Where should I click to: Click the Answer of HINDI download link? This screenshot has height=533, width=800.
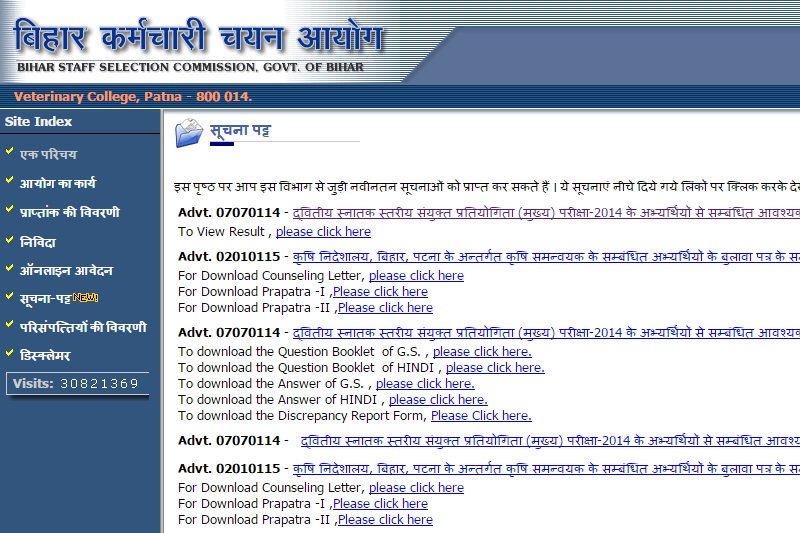click(438, 399)
